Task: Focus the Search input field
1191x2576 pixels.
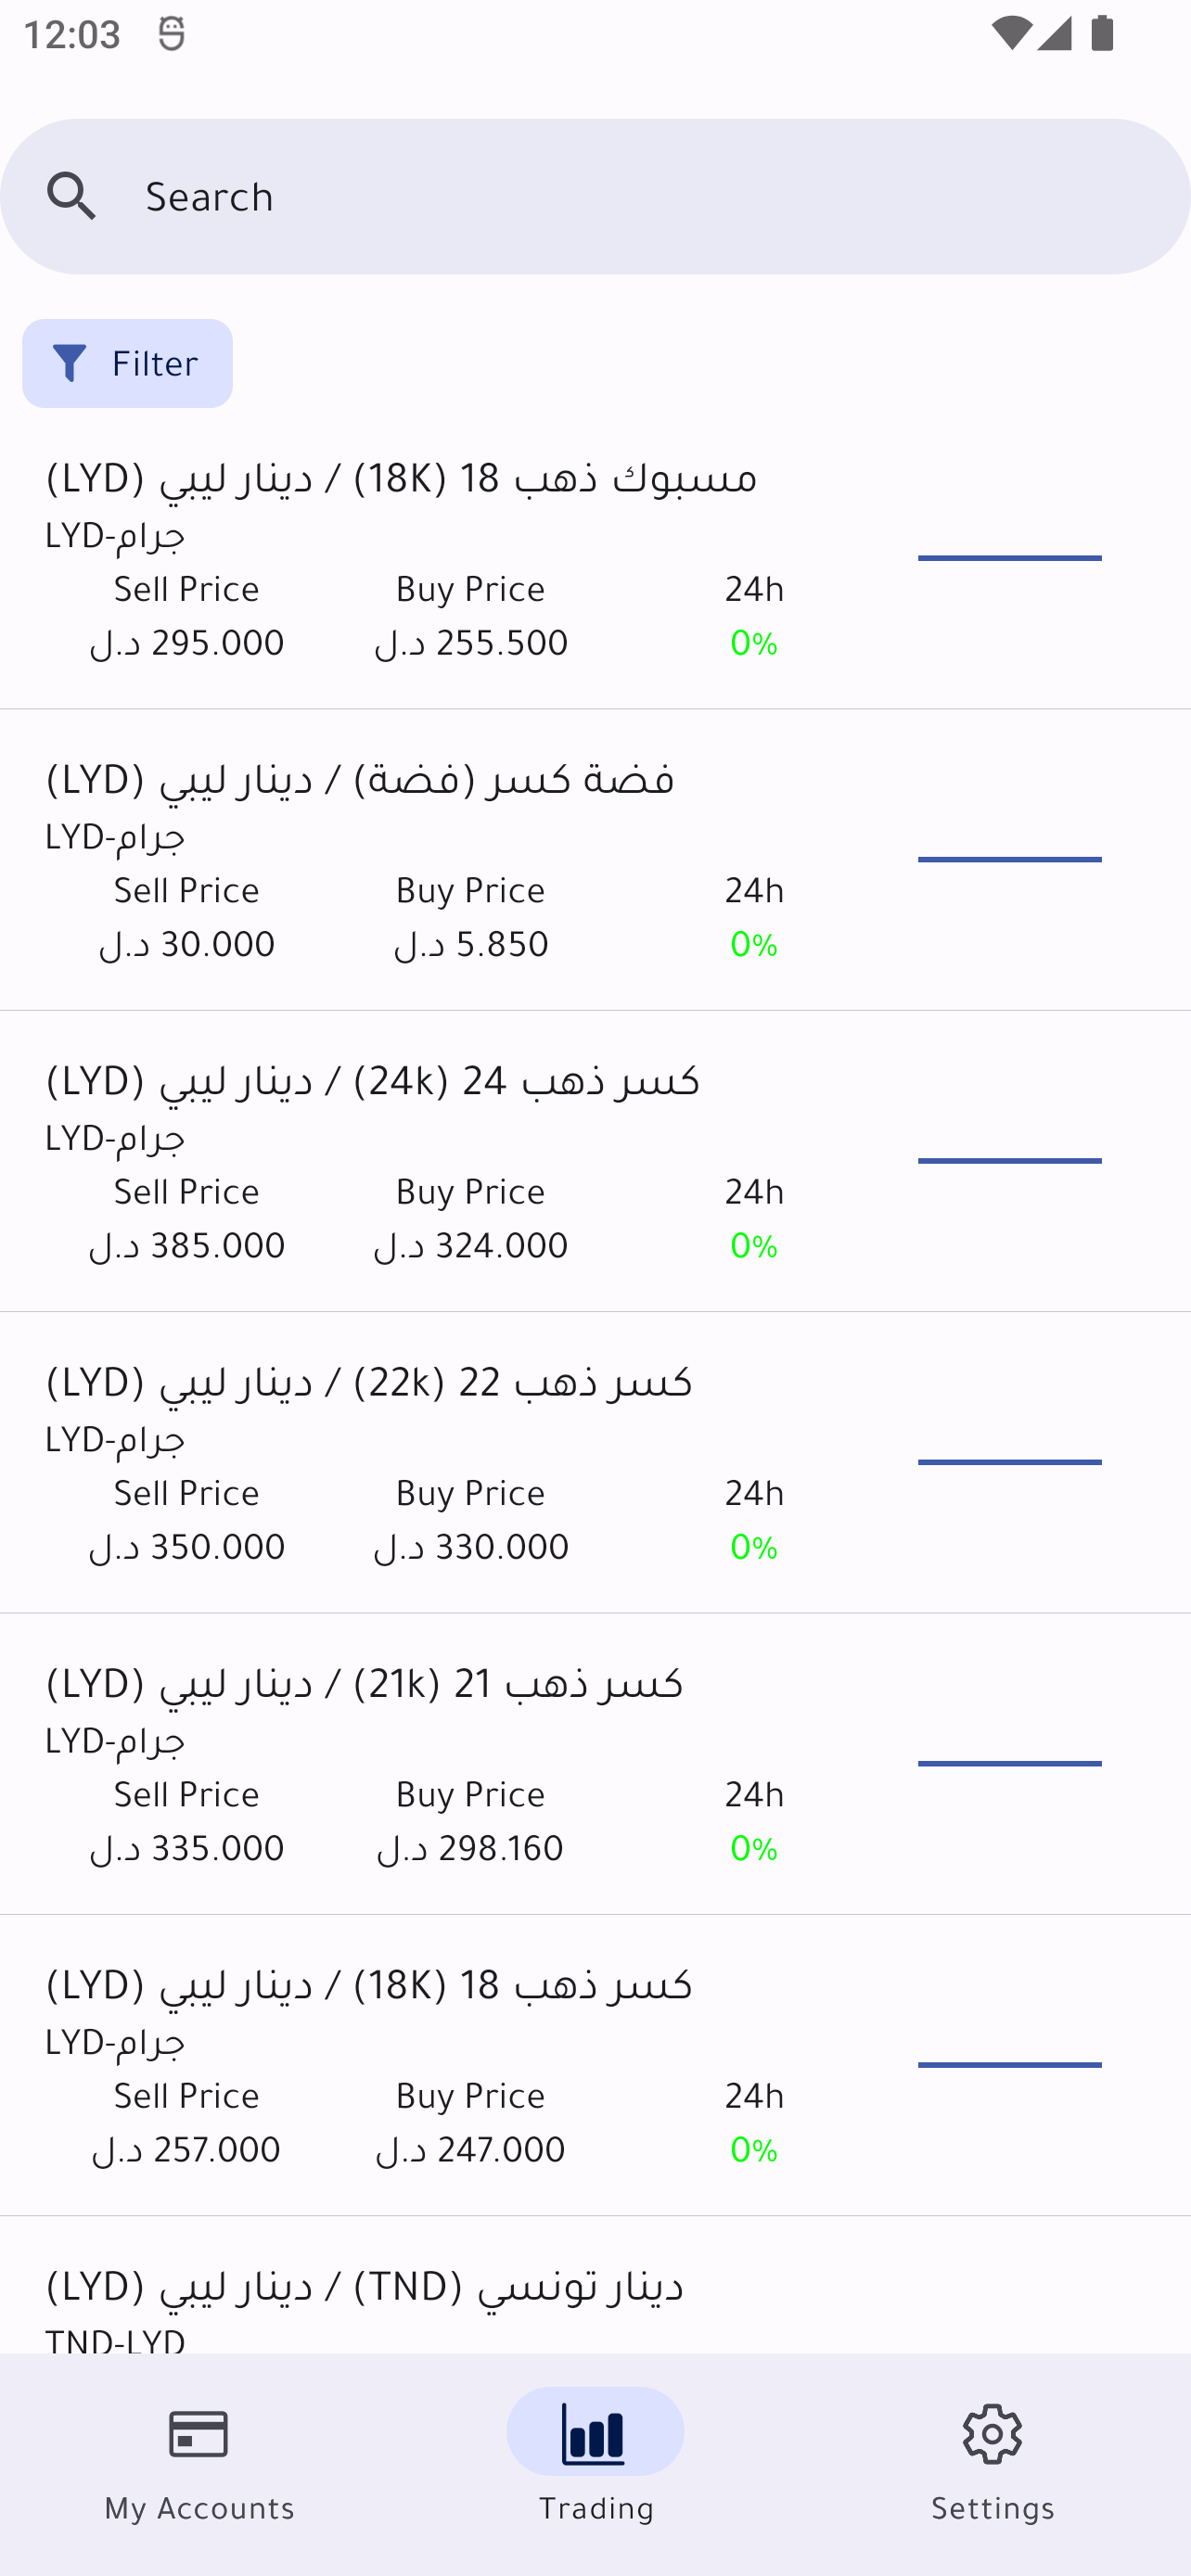Action: coord(640,196)
